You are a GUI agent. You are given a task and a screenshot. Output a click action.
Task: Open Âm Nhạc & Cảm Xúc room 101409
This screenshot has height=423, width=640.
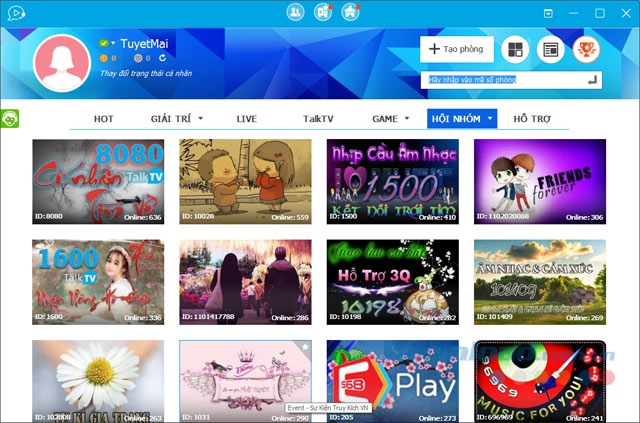(540, 282)
